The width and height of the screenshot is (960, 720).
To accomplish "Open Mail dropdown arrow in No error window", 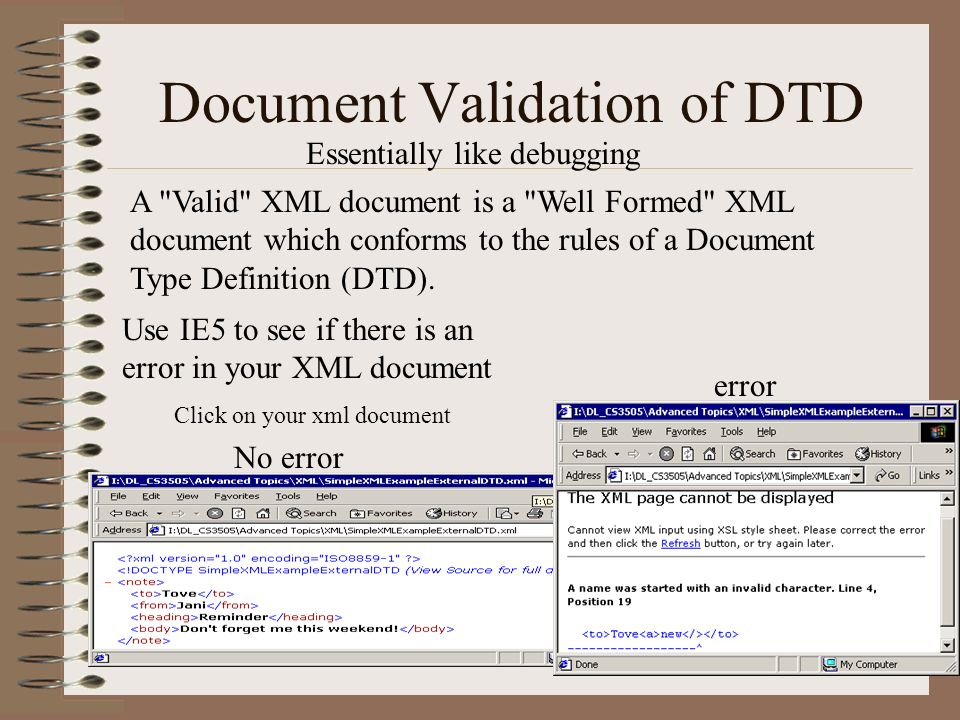I will (517, 513).
